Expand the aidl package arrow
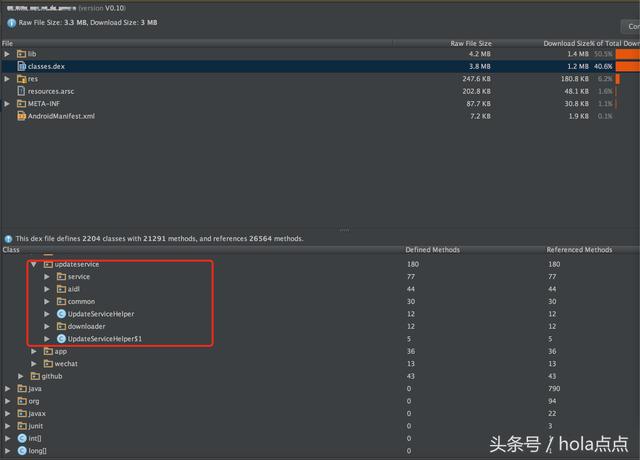 47,289
